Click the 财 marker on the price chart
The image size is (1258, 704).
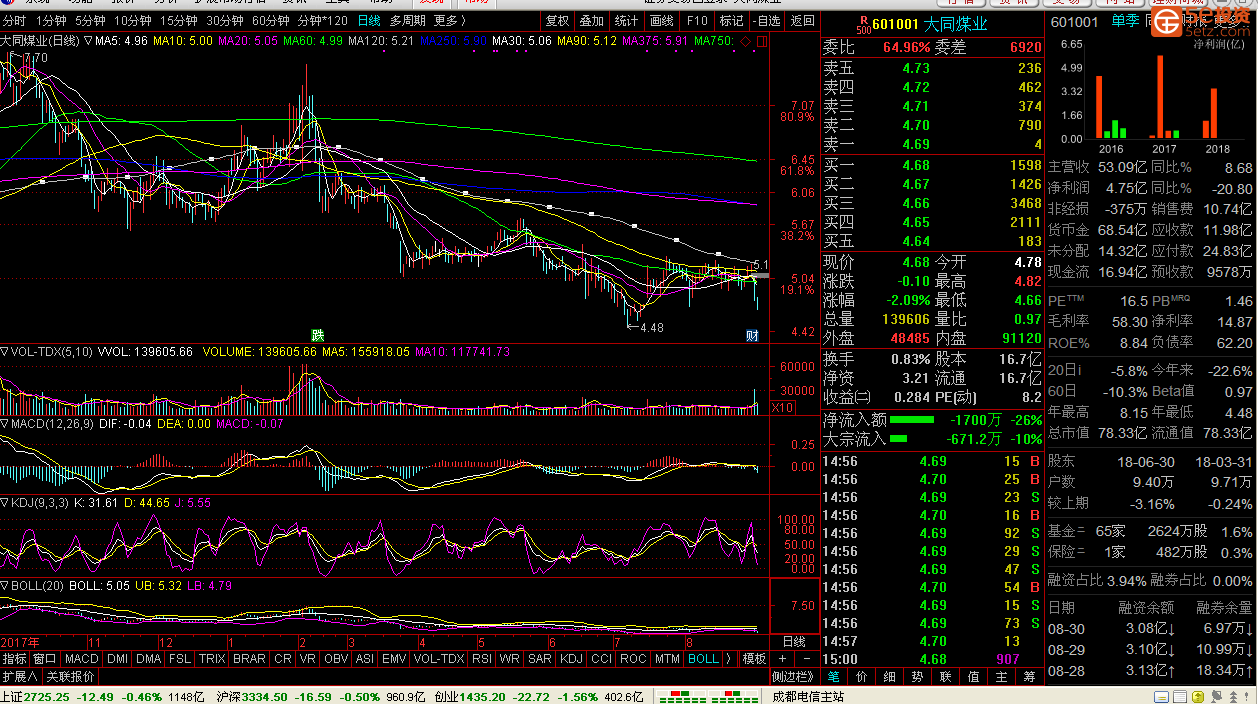click(x=752, y=336)
